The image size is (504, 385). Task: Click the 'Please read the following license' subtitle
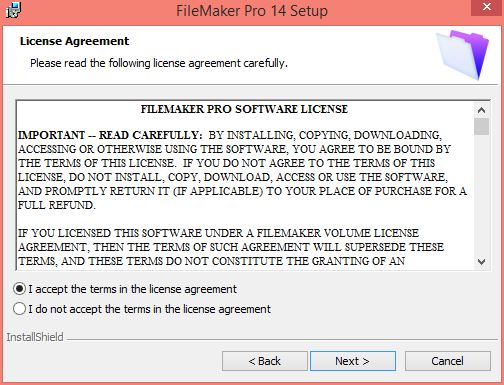click(159, 63)
